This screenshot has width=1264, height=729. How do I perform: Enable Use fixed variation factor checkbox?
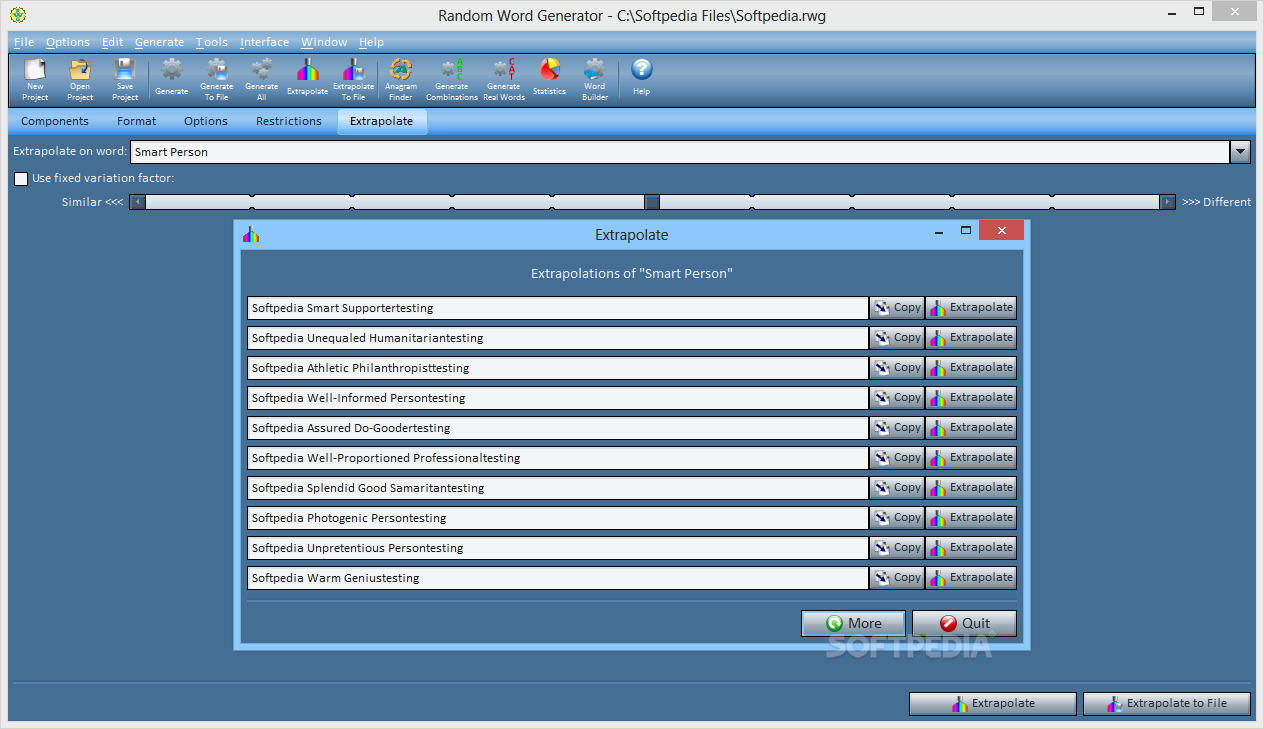pyautogui.click(x=21, y=179)
